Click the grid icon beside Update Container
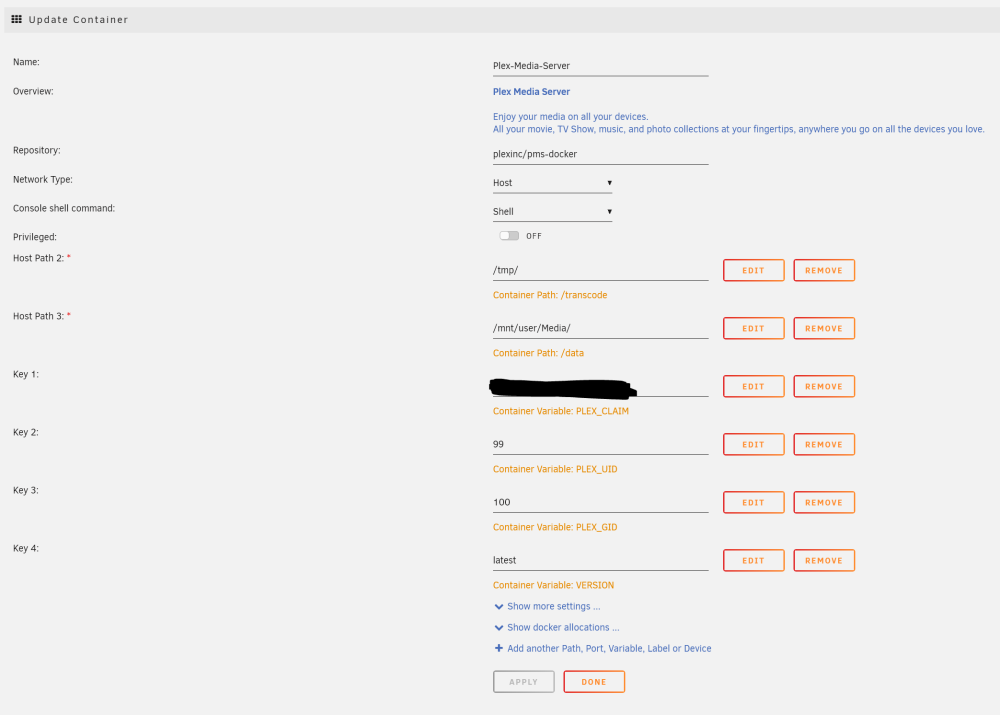 point(17,19)
